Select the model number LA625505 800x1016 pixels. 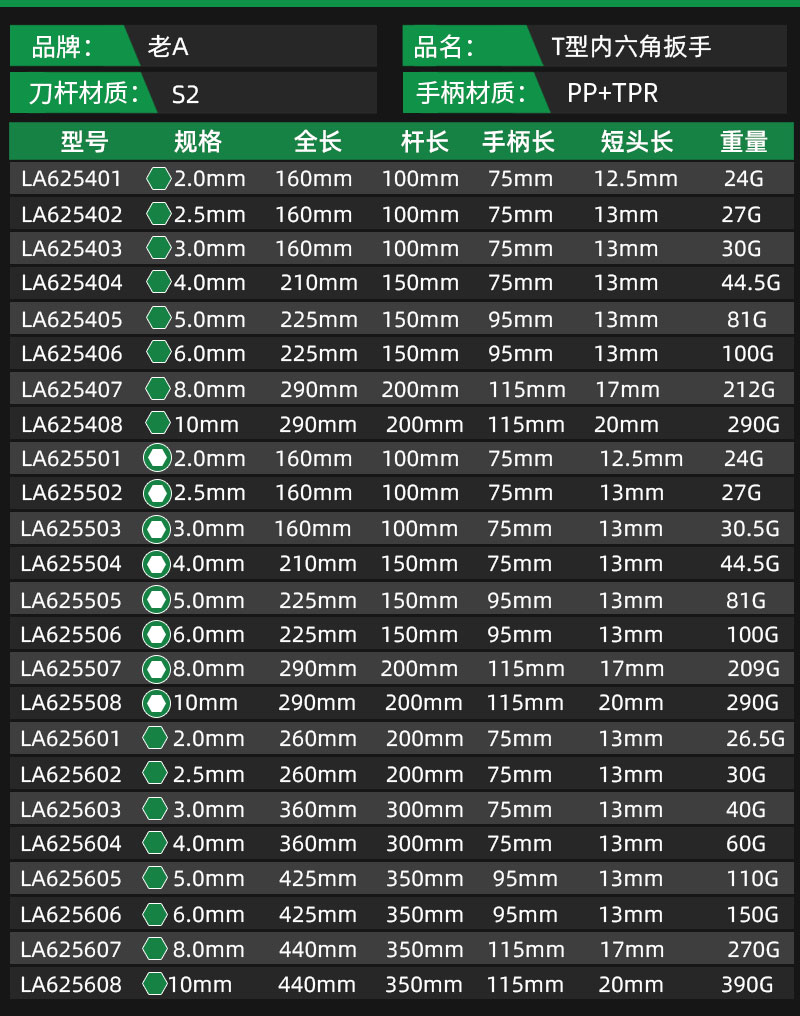(x=71, y=600)
